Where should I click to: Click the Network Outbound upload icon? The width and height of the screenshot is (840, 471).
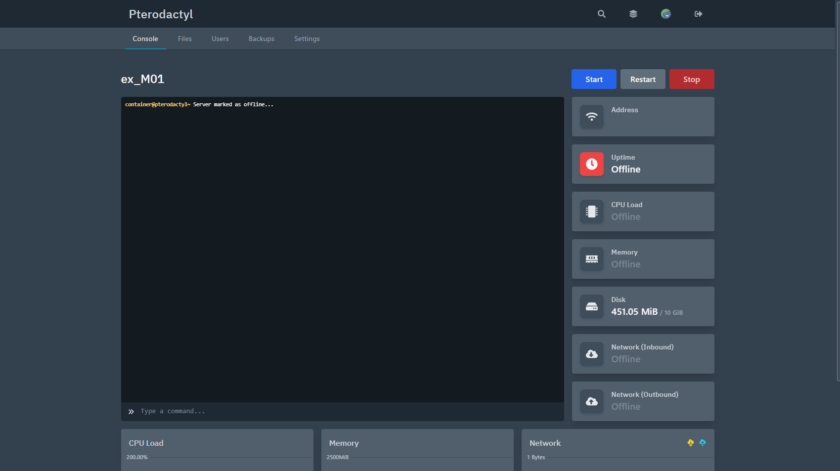click(x=592, y=401)
